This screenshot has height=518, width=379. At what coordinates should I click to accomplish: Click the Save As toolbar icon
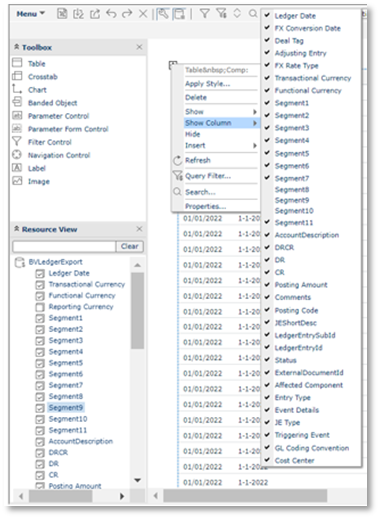(x=78, y=14)
